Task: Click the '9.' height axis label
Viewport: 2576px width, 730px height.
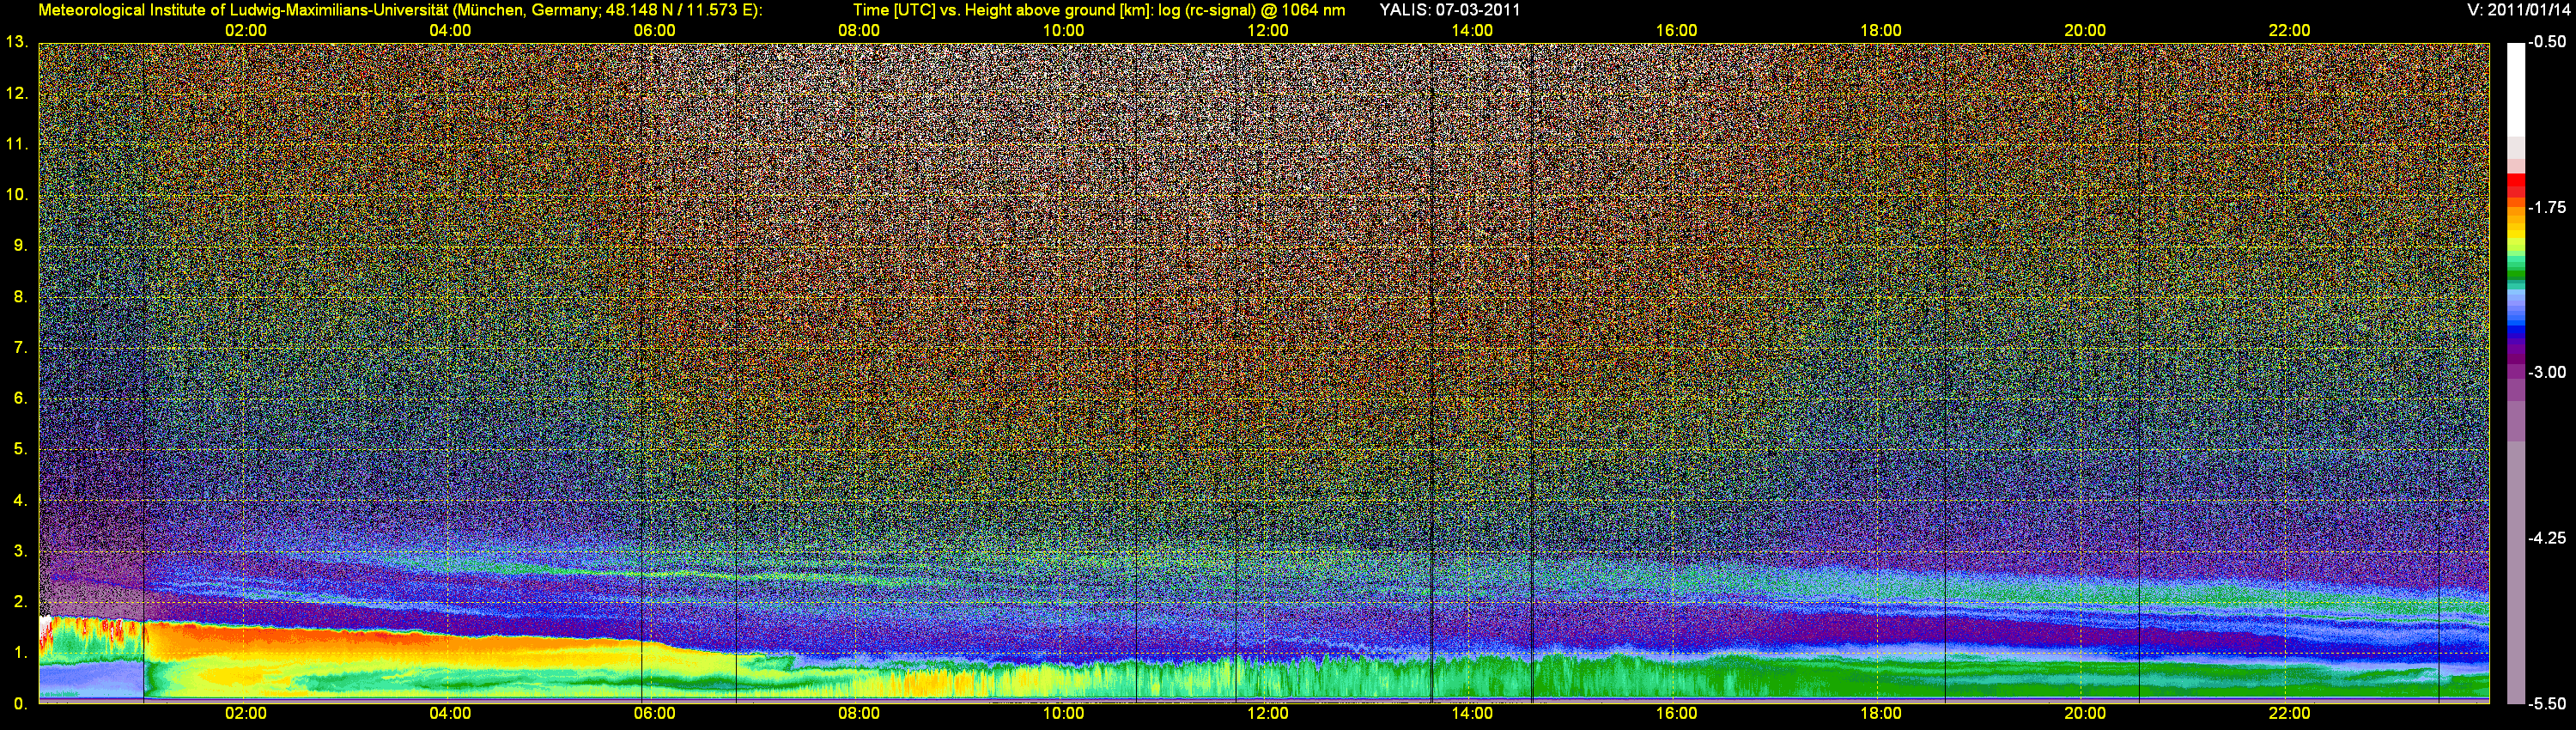Action: tap(20, 245)
